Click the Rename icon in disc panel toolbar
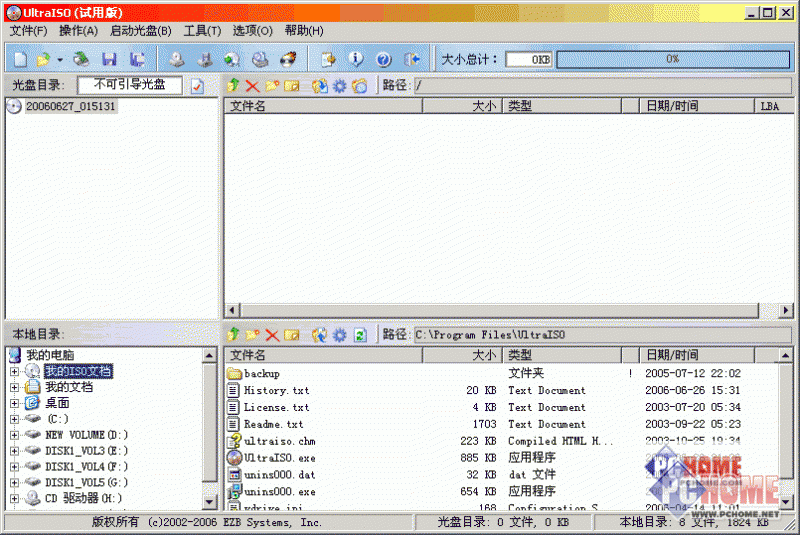 pos(292,85)
